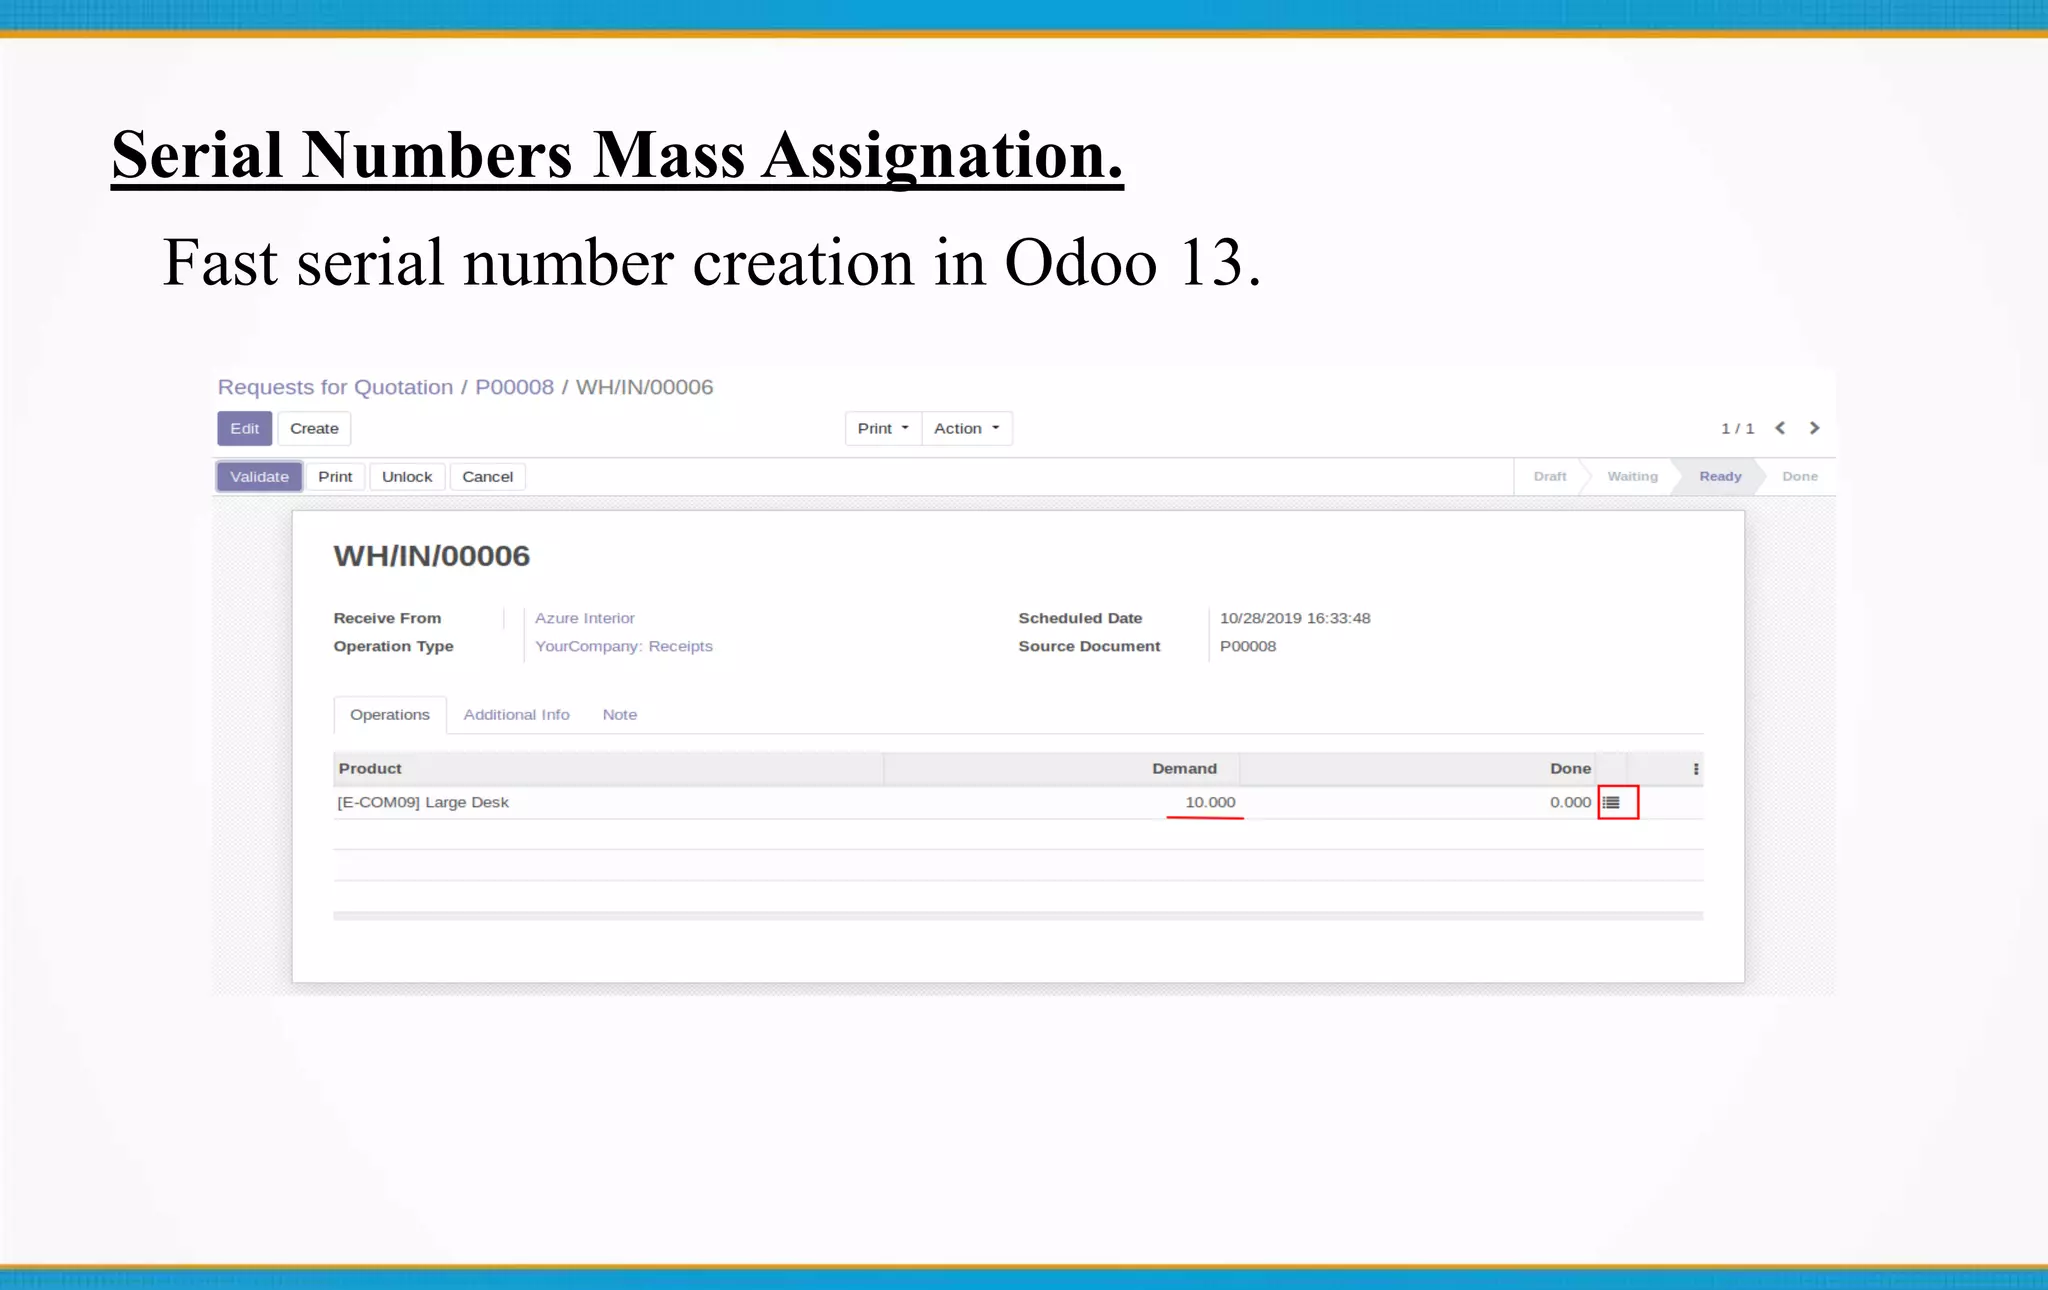Click the demand value 10.000
This screenshot has height=1290, width=2048.
tap(1210, 803)
